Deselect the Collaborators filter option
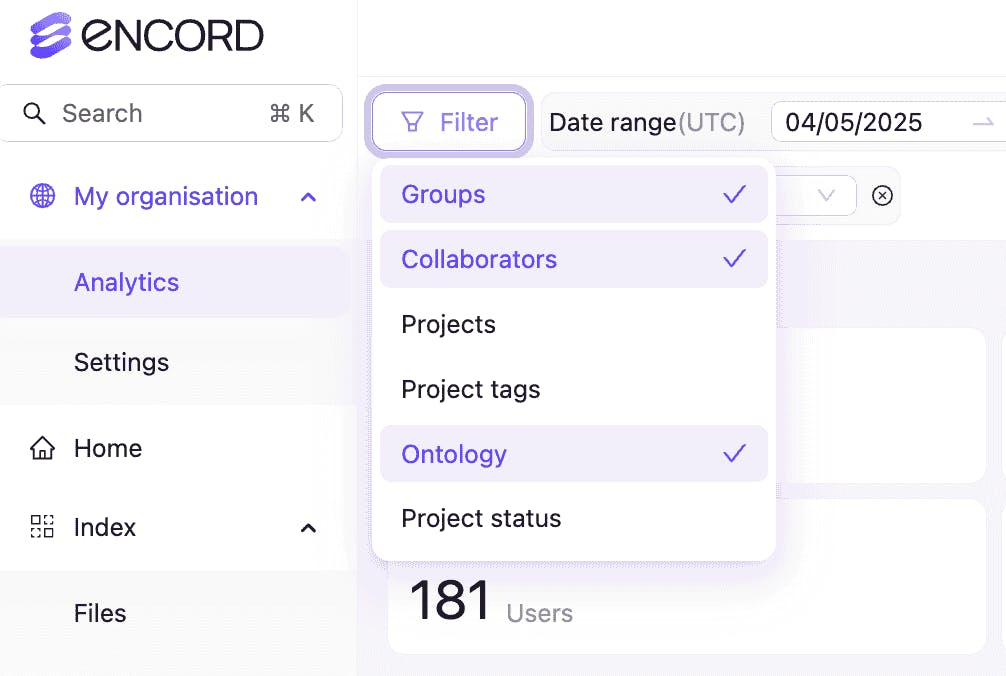Viewport: 1006px width, 676px height. click(x=574, y=259)
